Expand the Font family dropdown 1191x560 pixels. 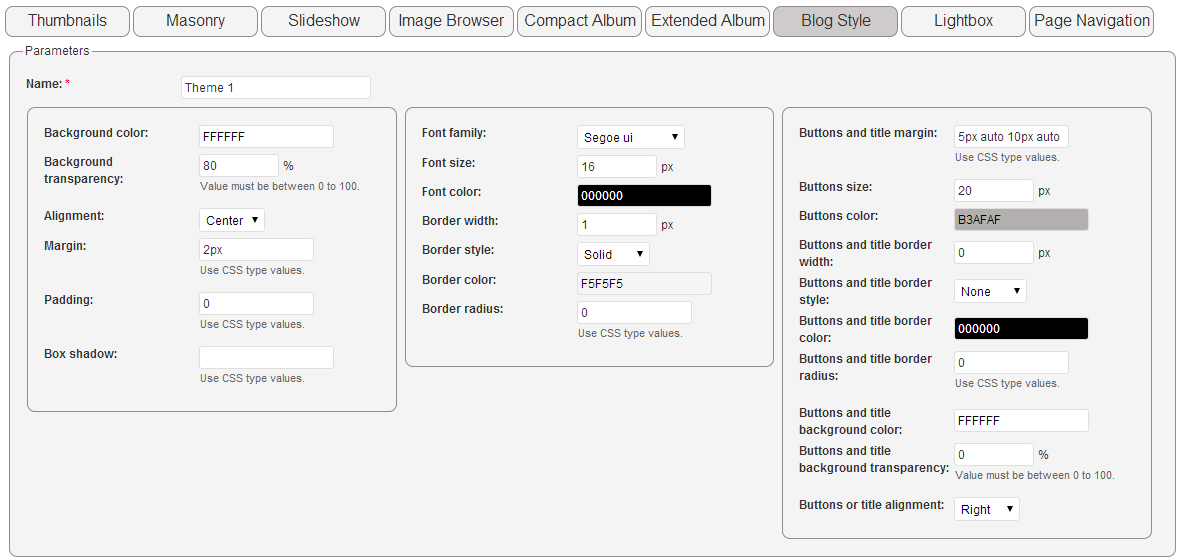pos(630,138)
